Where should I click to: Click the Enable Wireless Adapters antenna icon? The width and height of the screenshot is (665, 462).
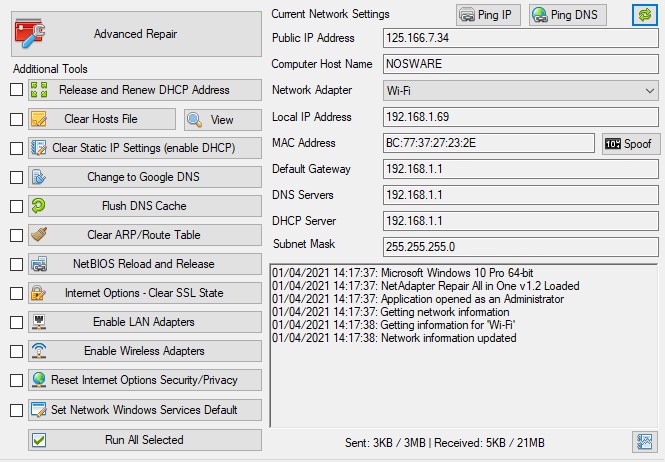click(x=39, y=351)
